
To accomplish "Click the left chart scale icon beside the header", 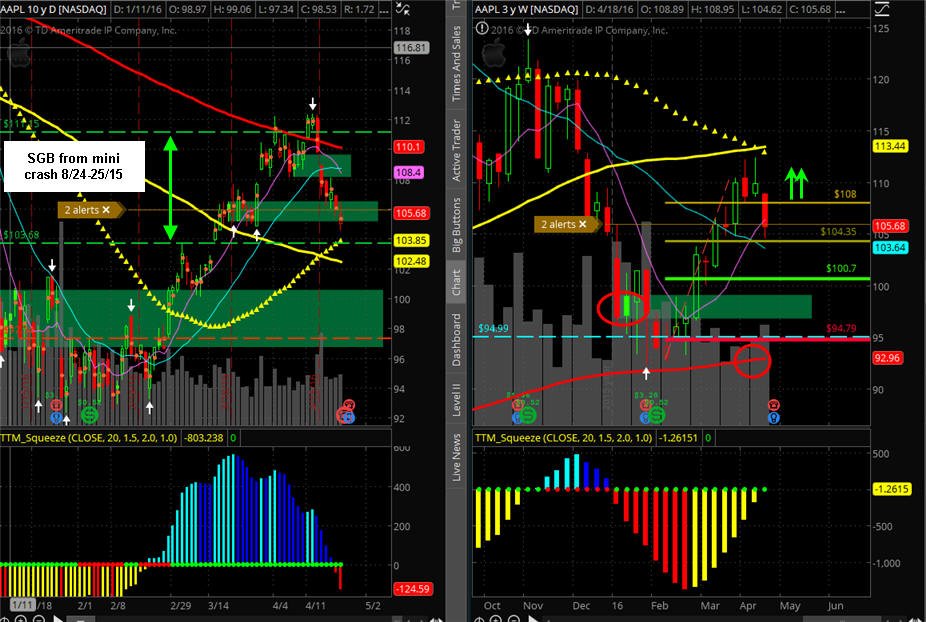I will pos(403,9).
